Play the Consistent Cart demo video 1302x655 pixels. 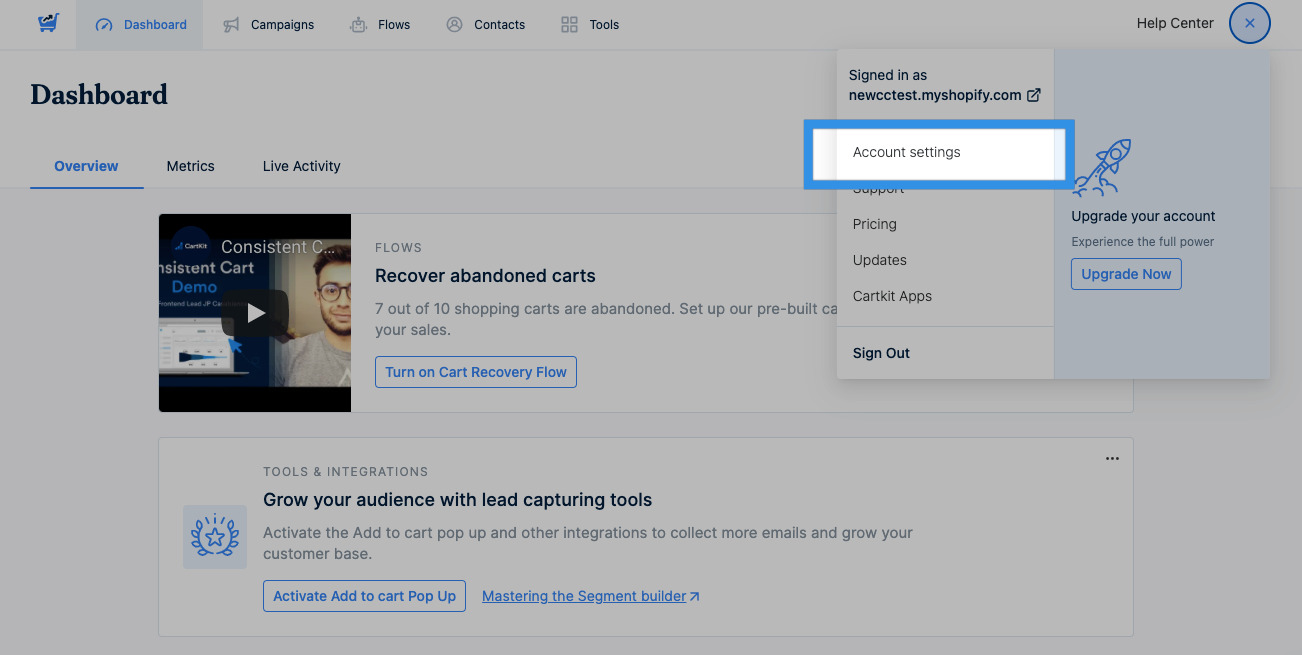[x=256, y=313]
